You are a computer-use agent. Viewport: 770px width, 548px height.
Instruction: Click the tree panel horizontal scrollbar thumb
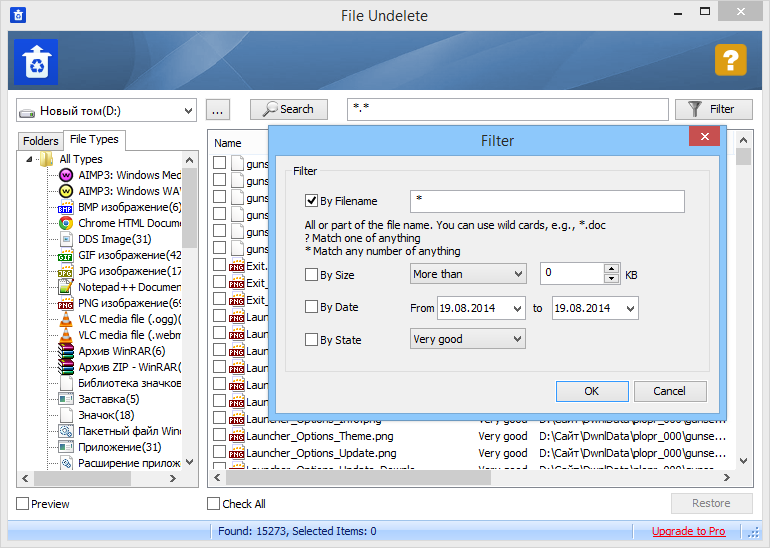coord(82,478)
